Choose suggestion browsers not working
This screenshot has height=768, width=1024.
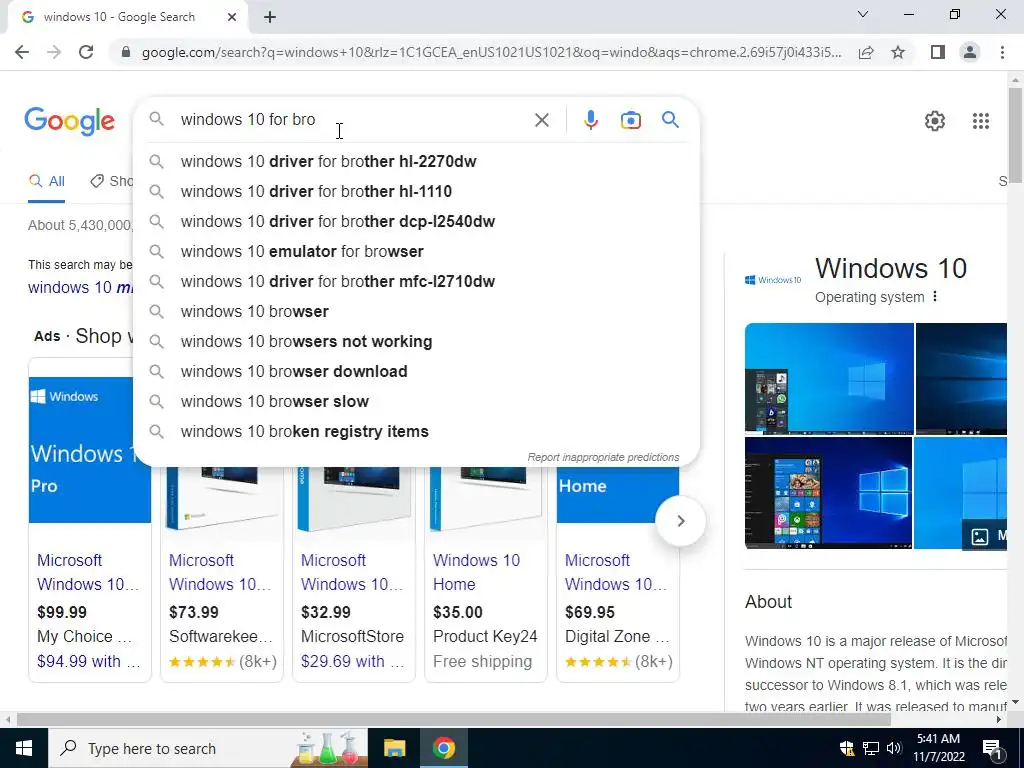pyautogui.click(x=416, y=342)
